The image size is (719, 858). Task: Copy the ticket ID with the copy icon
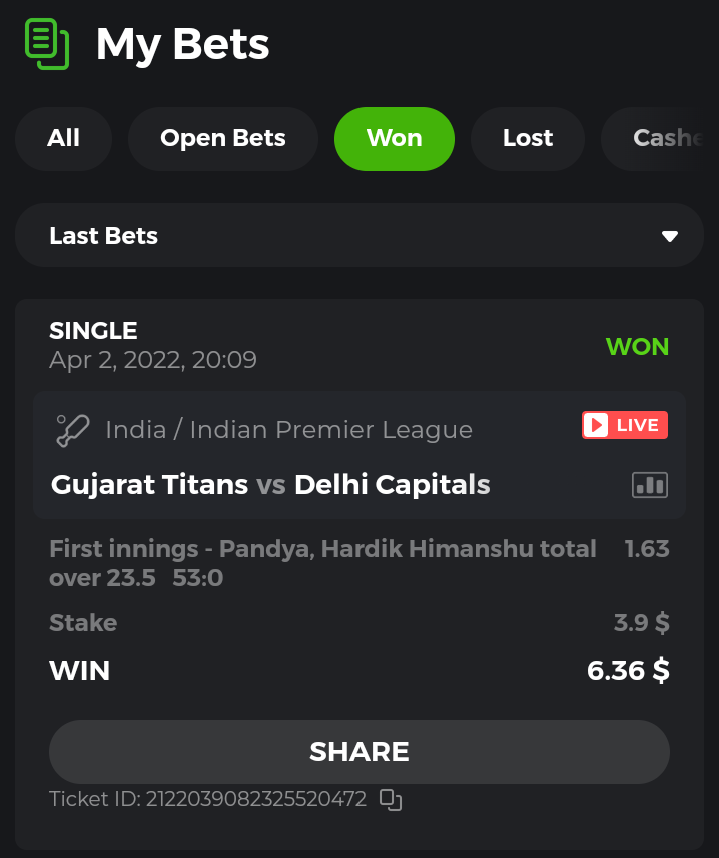tap(391, 800)
